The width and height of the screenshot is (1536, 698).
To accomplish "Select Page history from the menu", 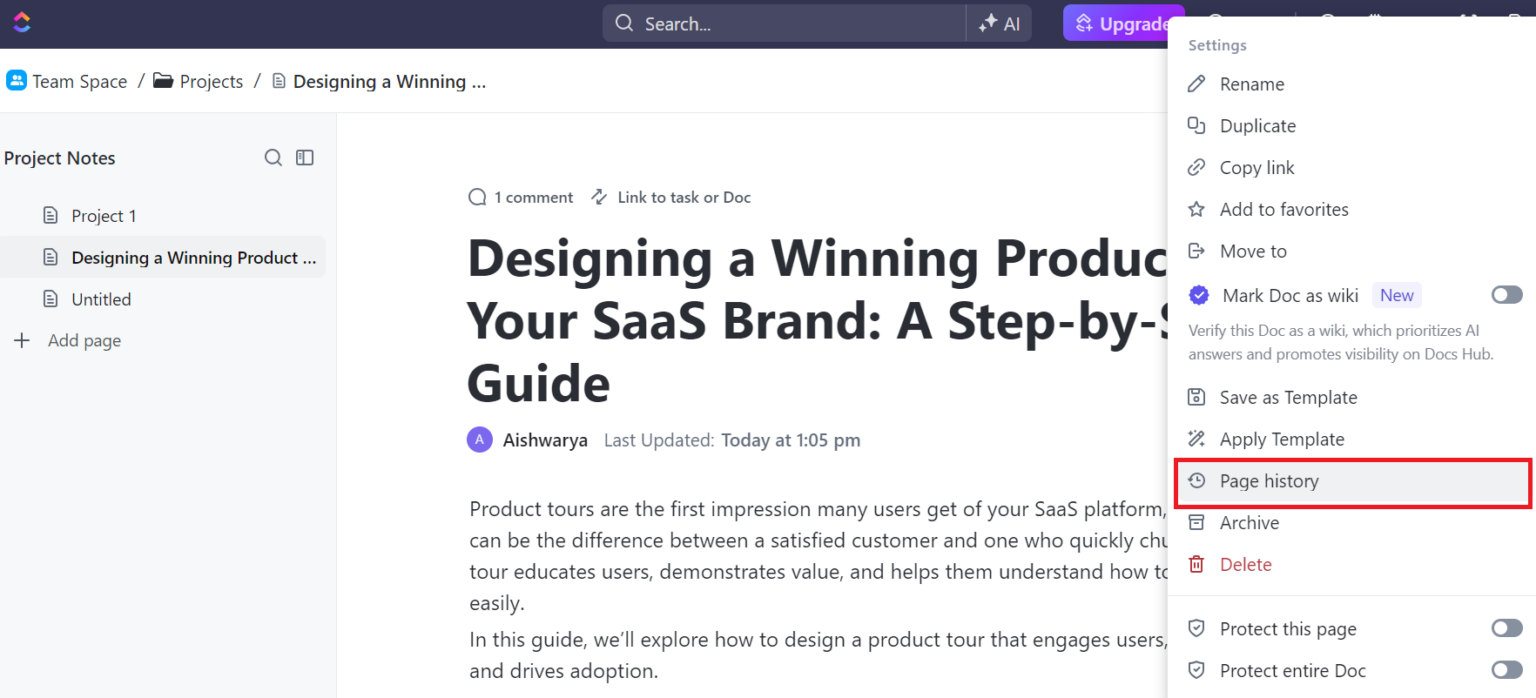I will [1268, 481].
